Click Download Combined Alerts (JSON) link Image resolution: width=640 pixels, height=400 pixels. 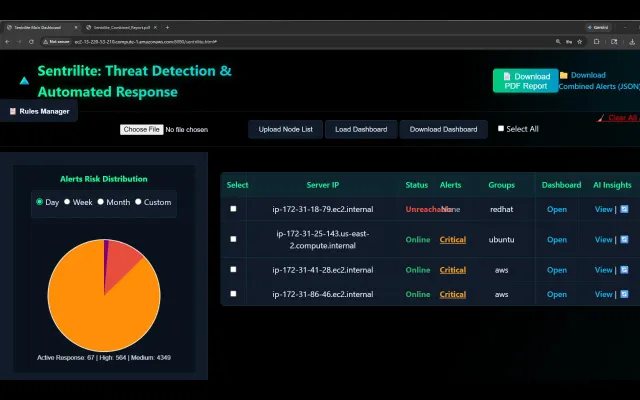598,81
